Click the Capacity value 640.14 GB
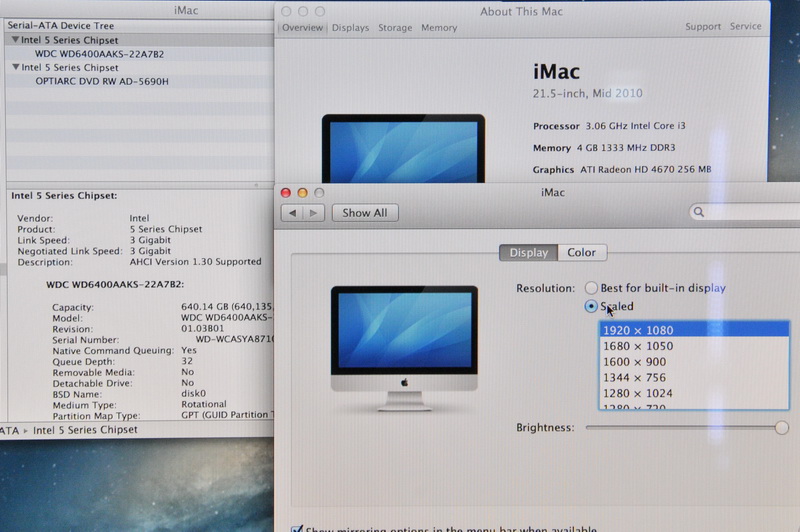This screenshot has height=532, width=800. pos(227,307)
